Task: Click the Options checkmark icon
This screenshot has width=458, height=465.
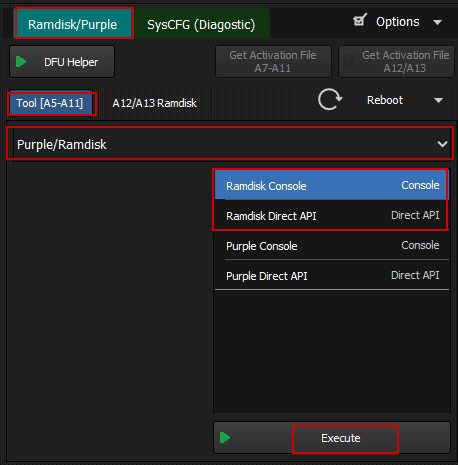Action: 360,20
